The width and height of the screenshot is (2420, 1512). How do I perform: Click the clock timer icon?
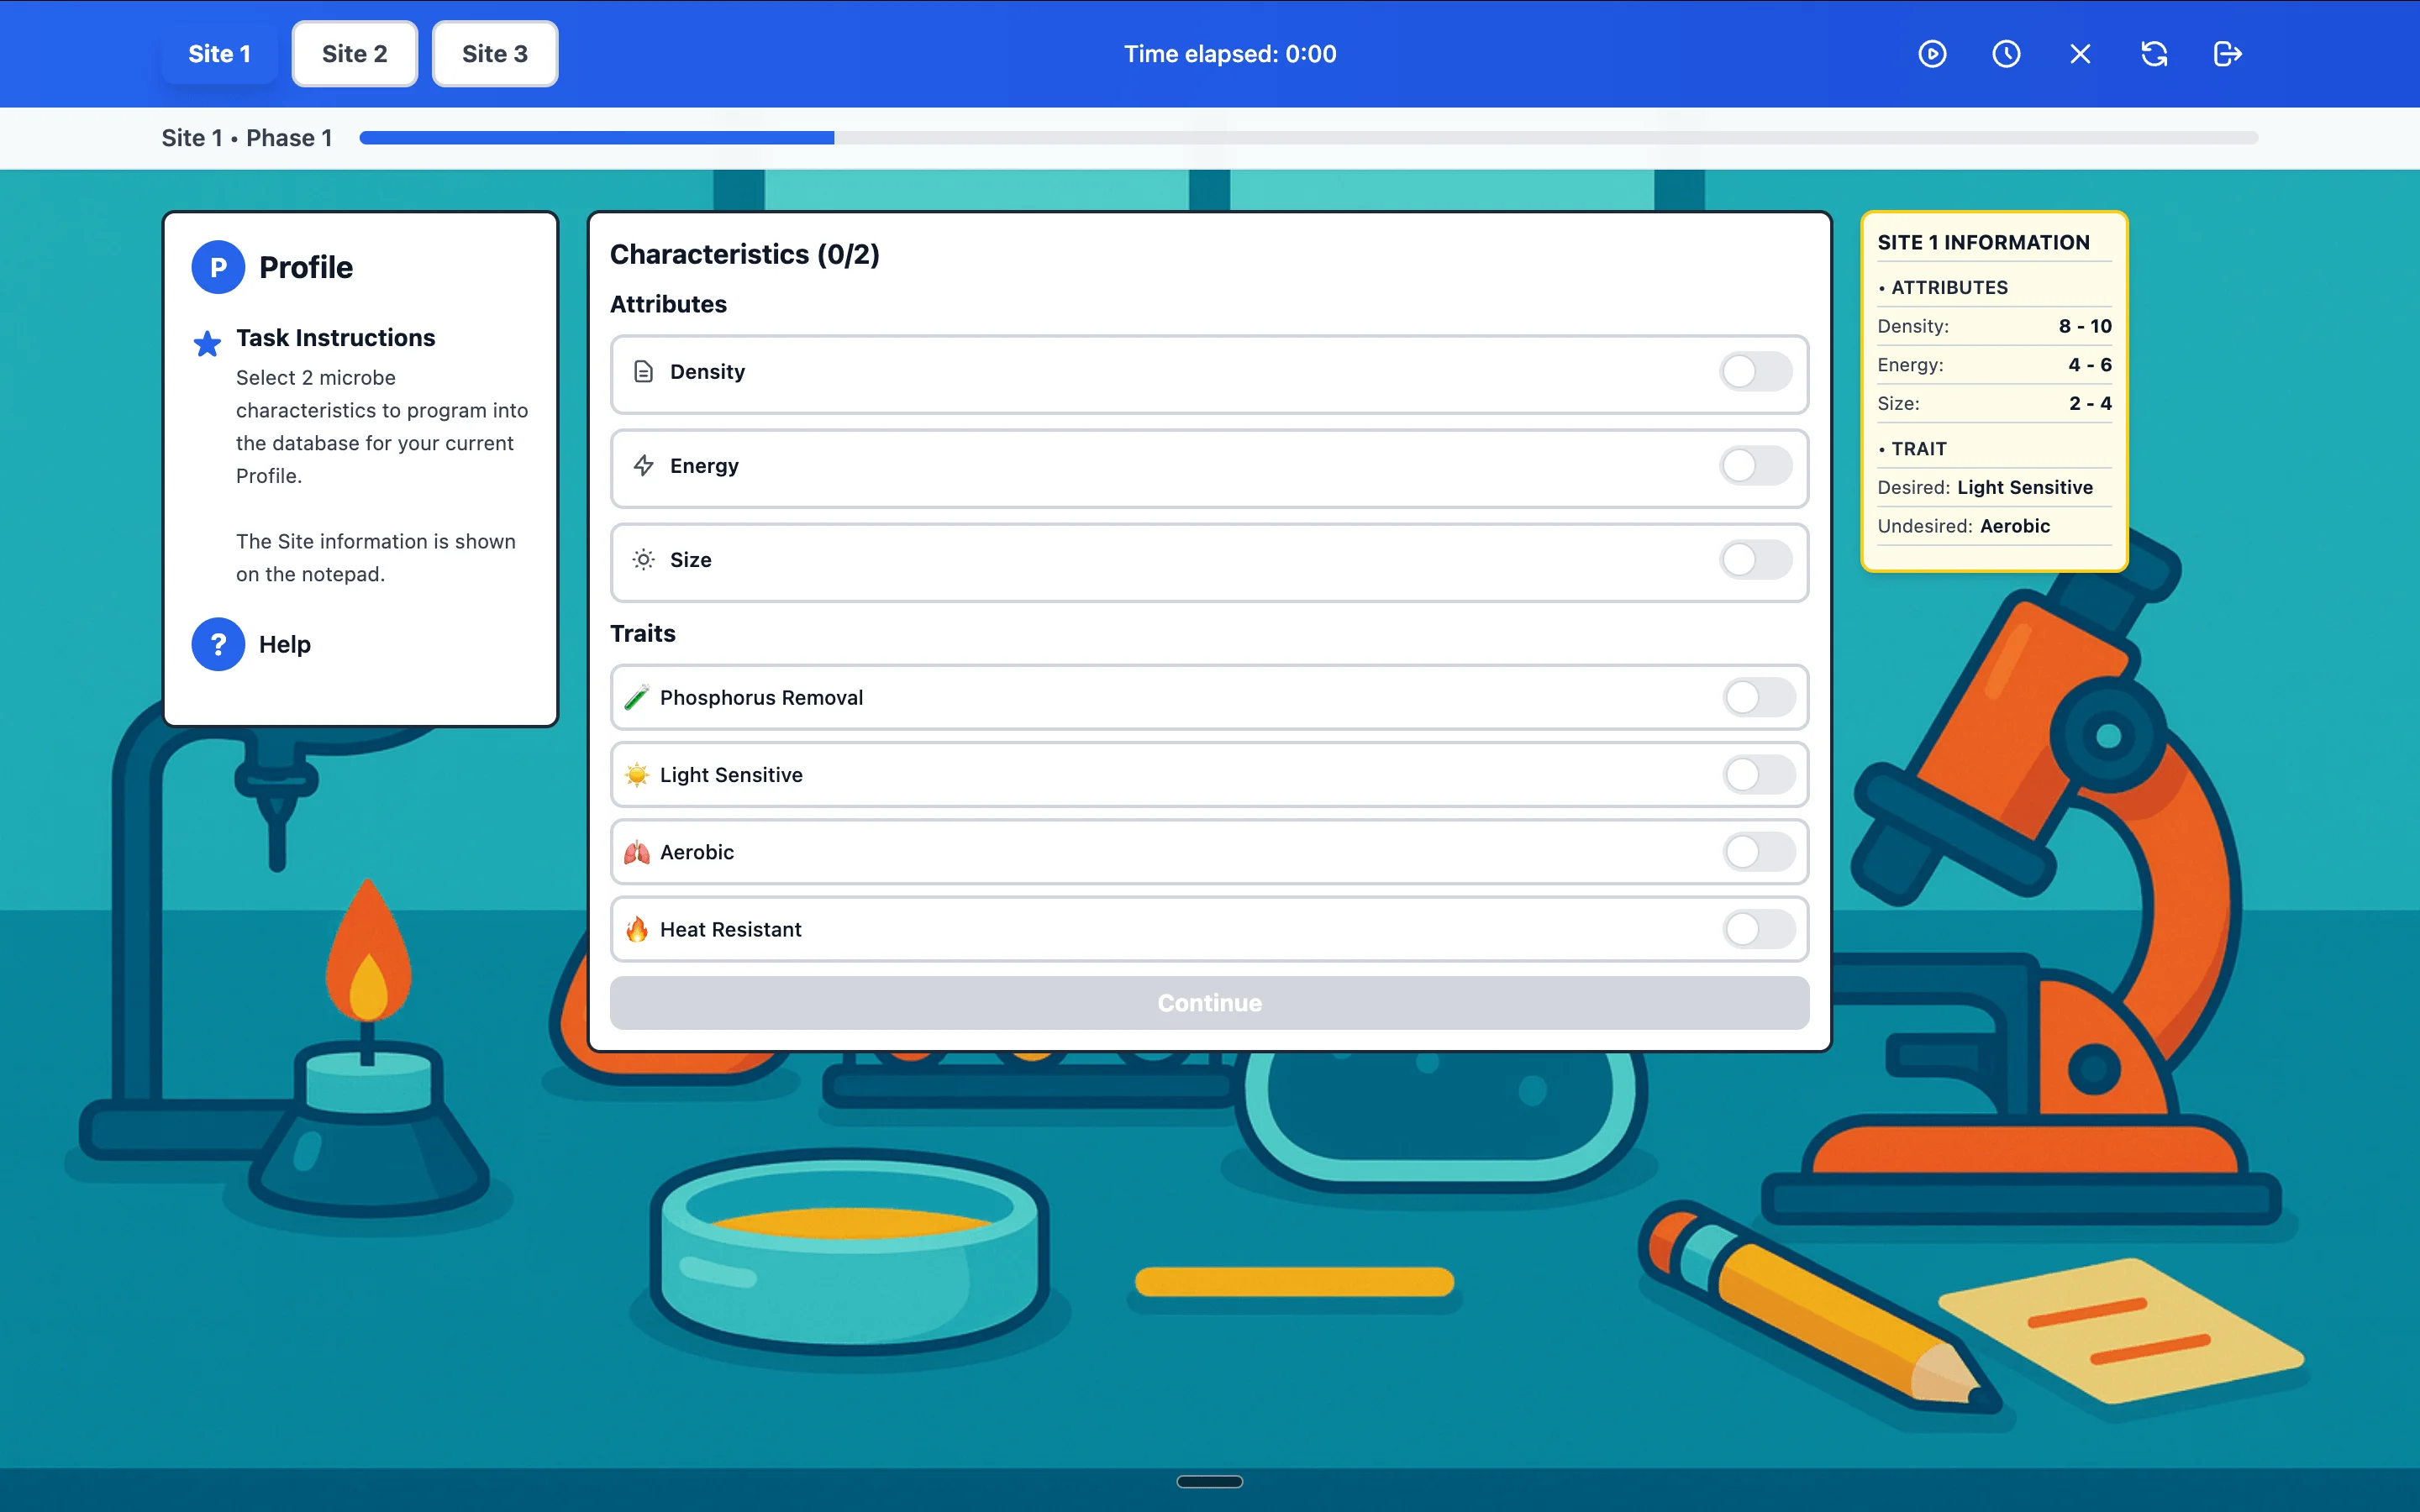tap(2006, 54)
